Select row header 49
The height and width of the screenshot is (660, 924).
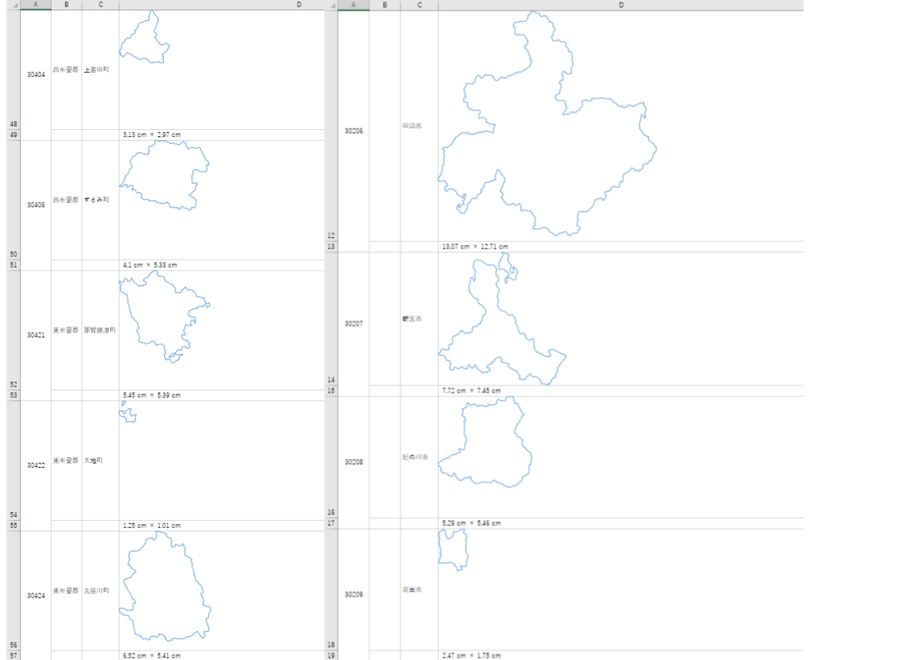point(14,135)
